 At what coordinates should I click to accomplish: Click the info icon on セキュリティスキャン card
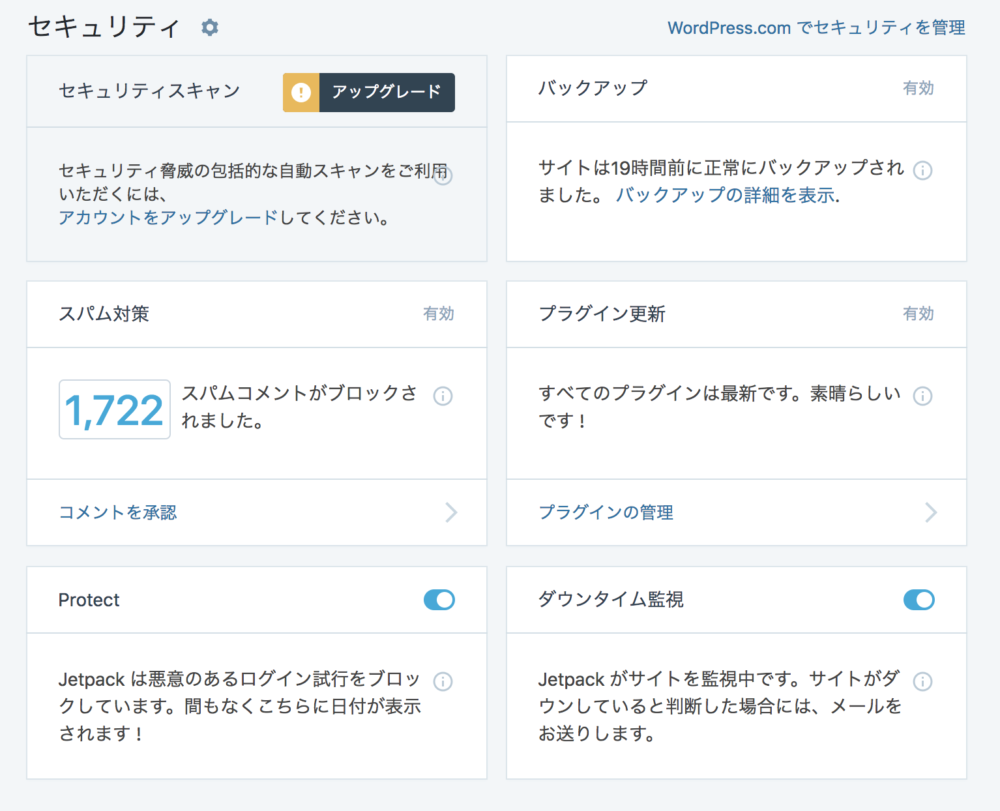[x=443, y=175]
